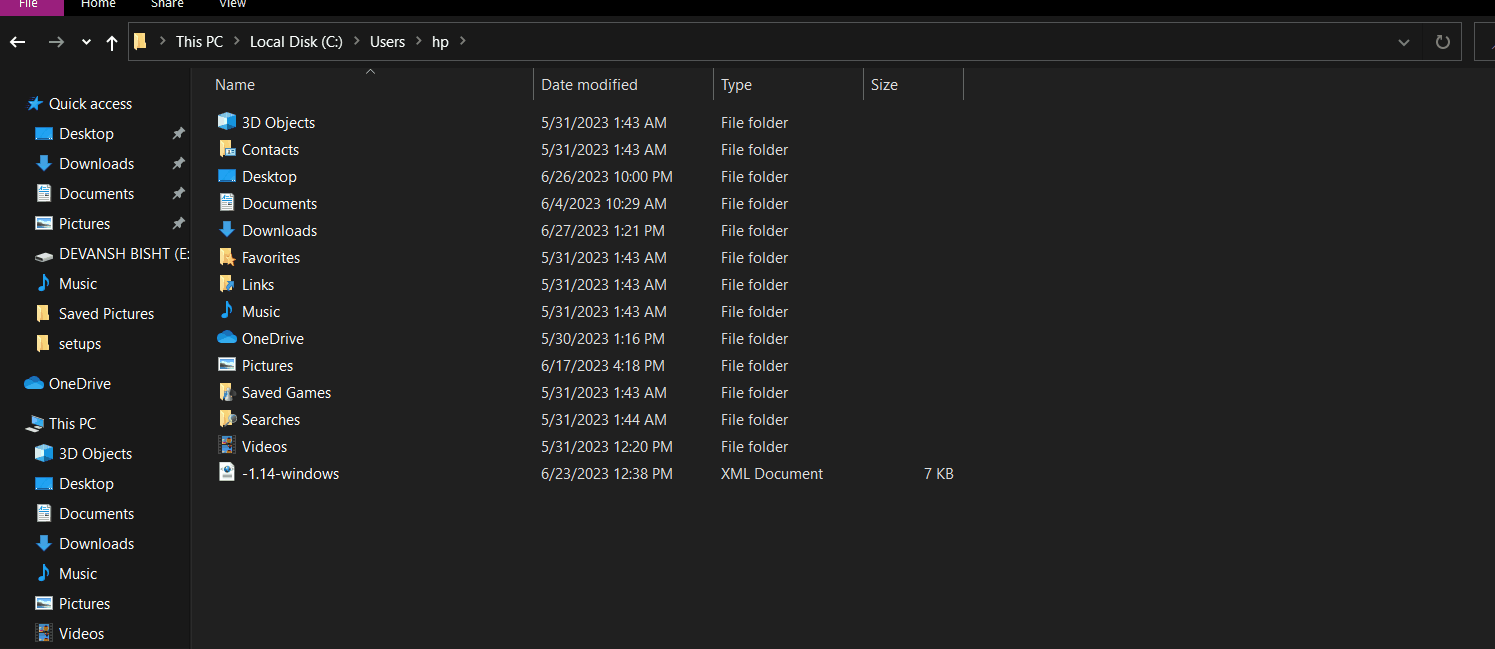Open Recent locations dropdown arrow
Screen dimensions: 1495x649
[86, 42]
